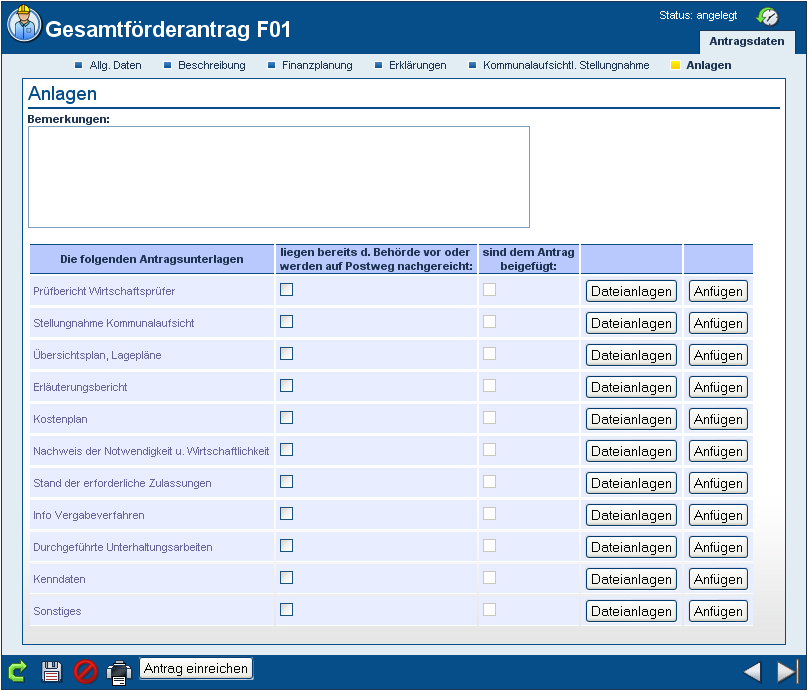
Task: Click the status clock icon
Action: (x=767, y=17)
